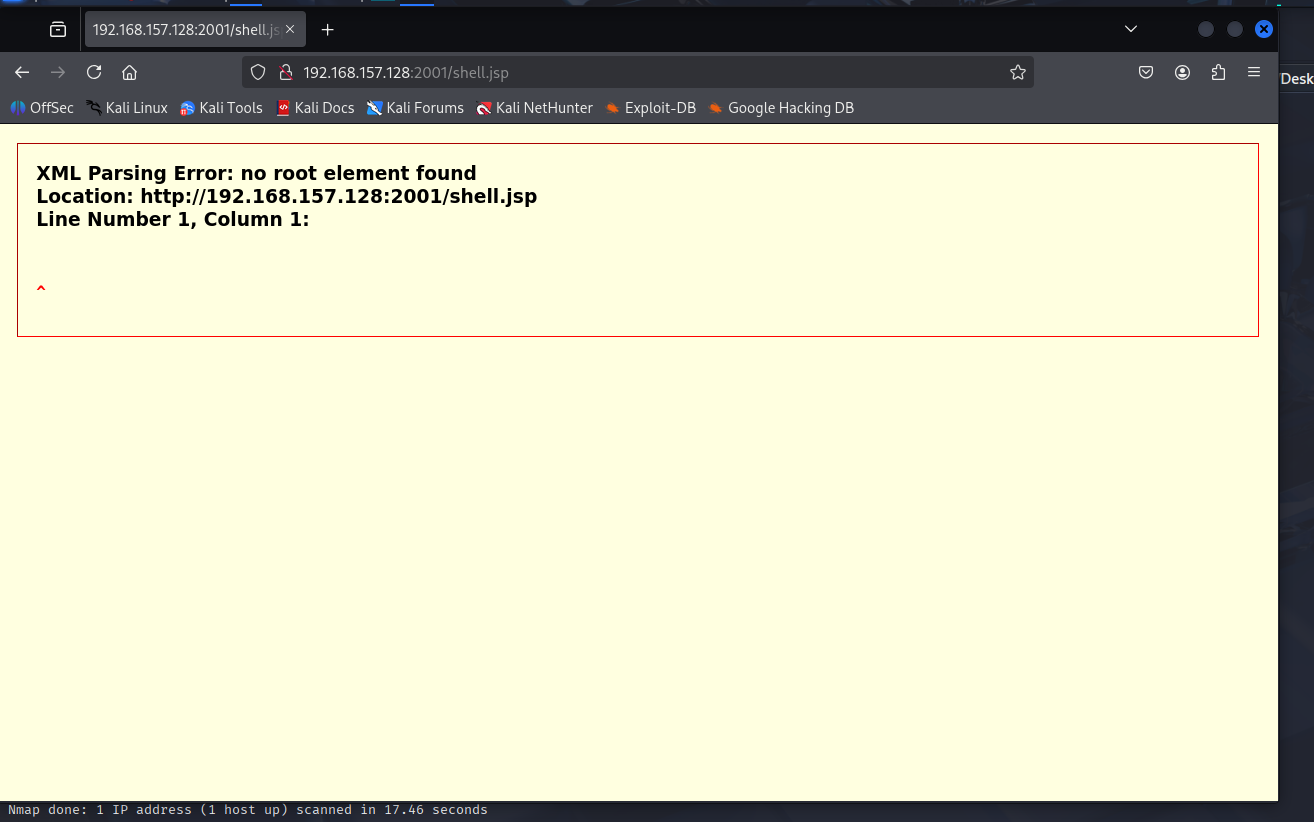Image resolution: width=1314 pixels, height=822 pixels.
Task: Click the Location http://192.168.157.128:2001/shell.jsp text
Action: tap(287, 196)
